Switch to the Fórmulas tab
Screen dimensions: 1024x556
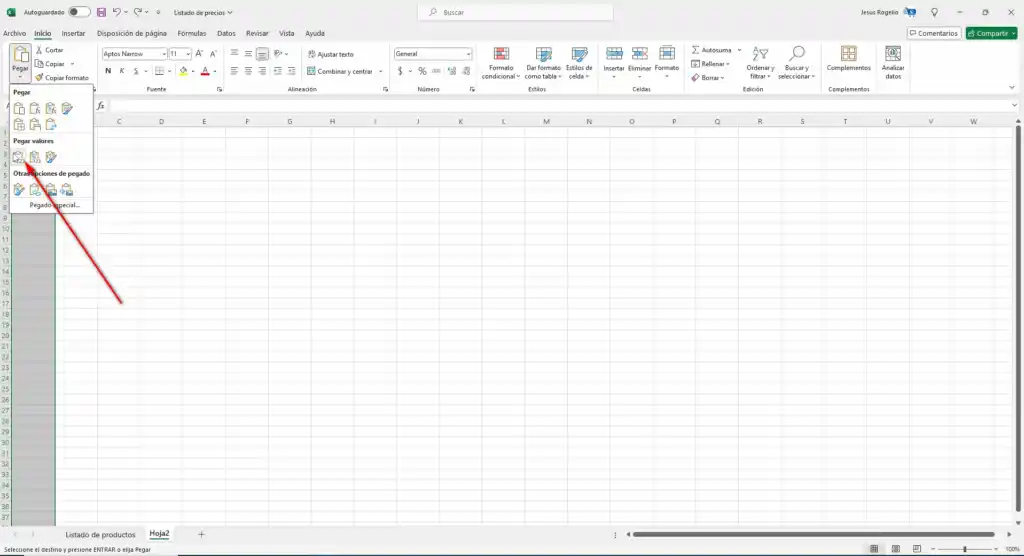click(191, 33)
